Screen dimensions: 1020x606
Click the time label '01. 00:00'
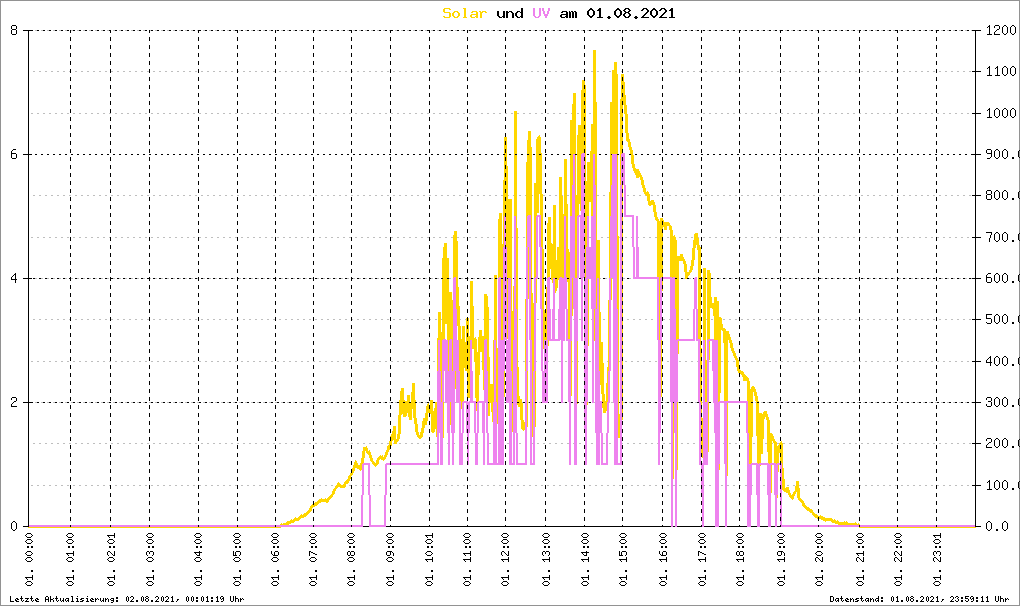click(29, 559)
